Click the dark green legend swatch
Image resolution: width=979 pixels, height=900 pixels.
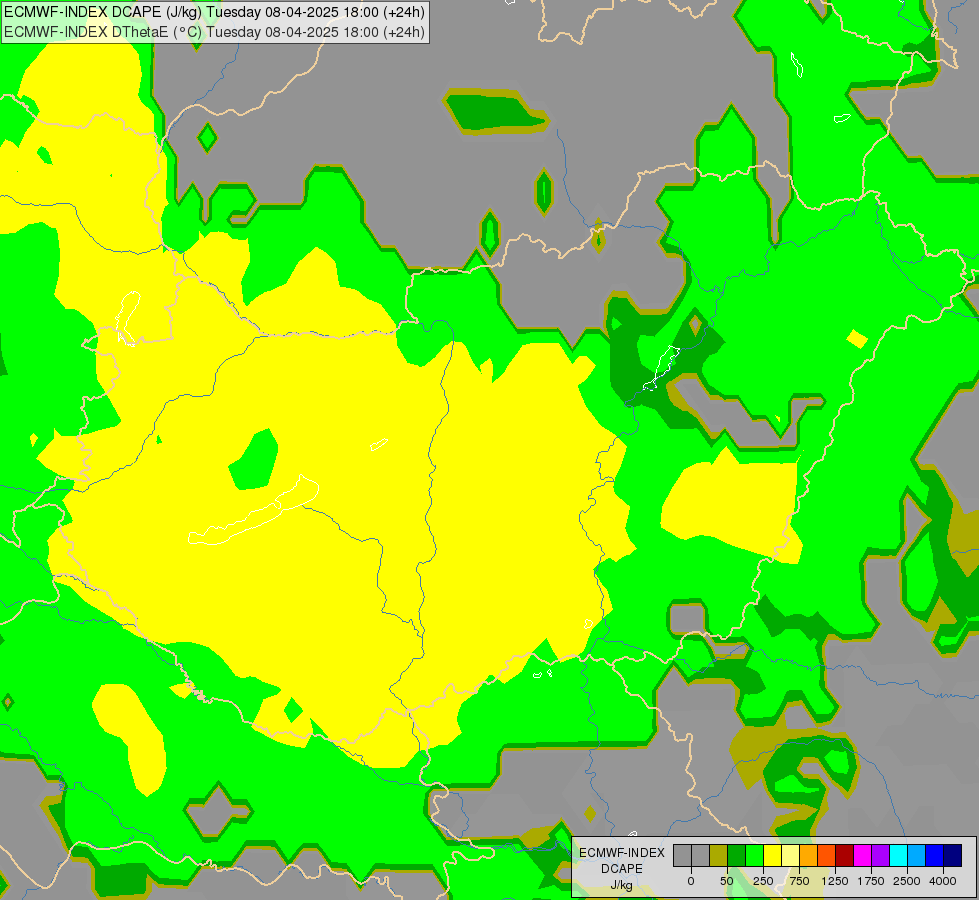[736, 856]
